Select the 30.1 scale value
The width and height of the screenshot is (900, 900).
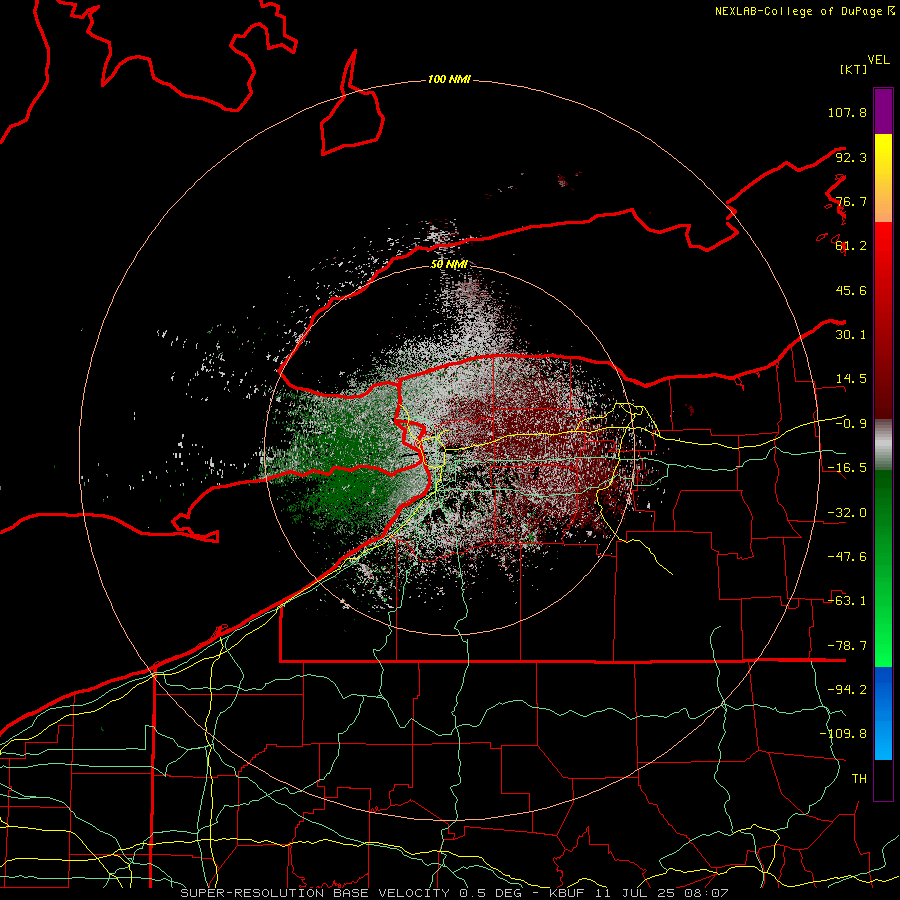point(851,335)
